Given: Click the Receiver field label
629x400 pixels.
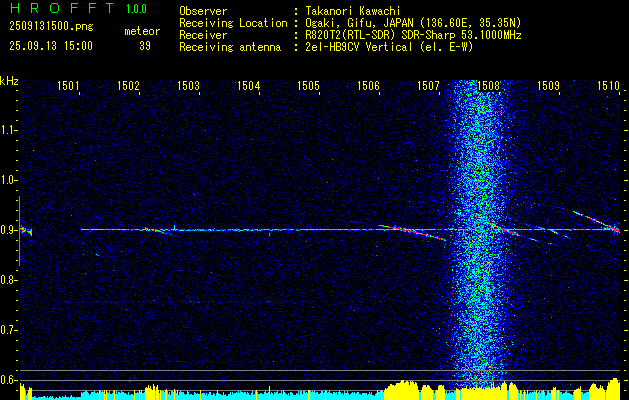Looking at the screenshot, I should [203, 35].
